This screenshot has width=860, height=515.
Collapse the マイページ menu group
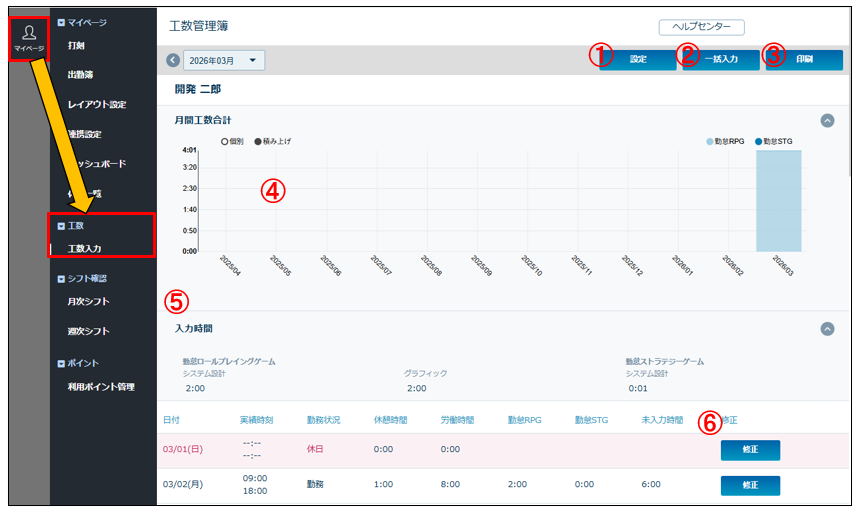point(61,22)
